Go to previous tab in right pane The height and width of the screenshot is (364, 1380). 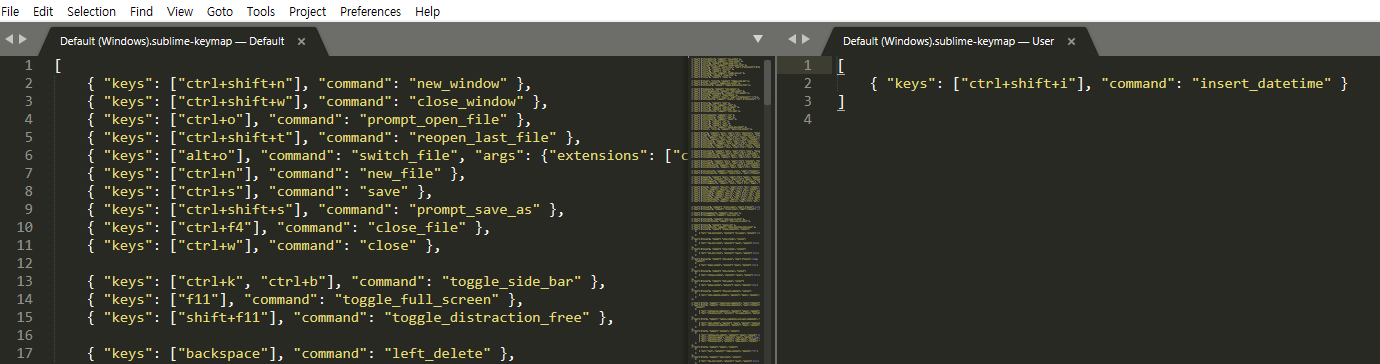[x=792, y=40]
